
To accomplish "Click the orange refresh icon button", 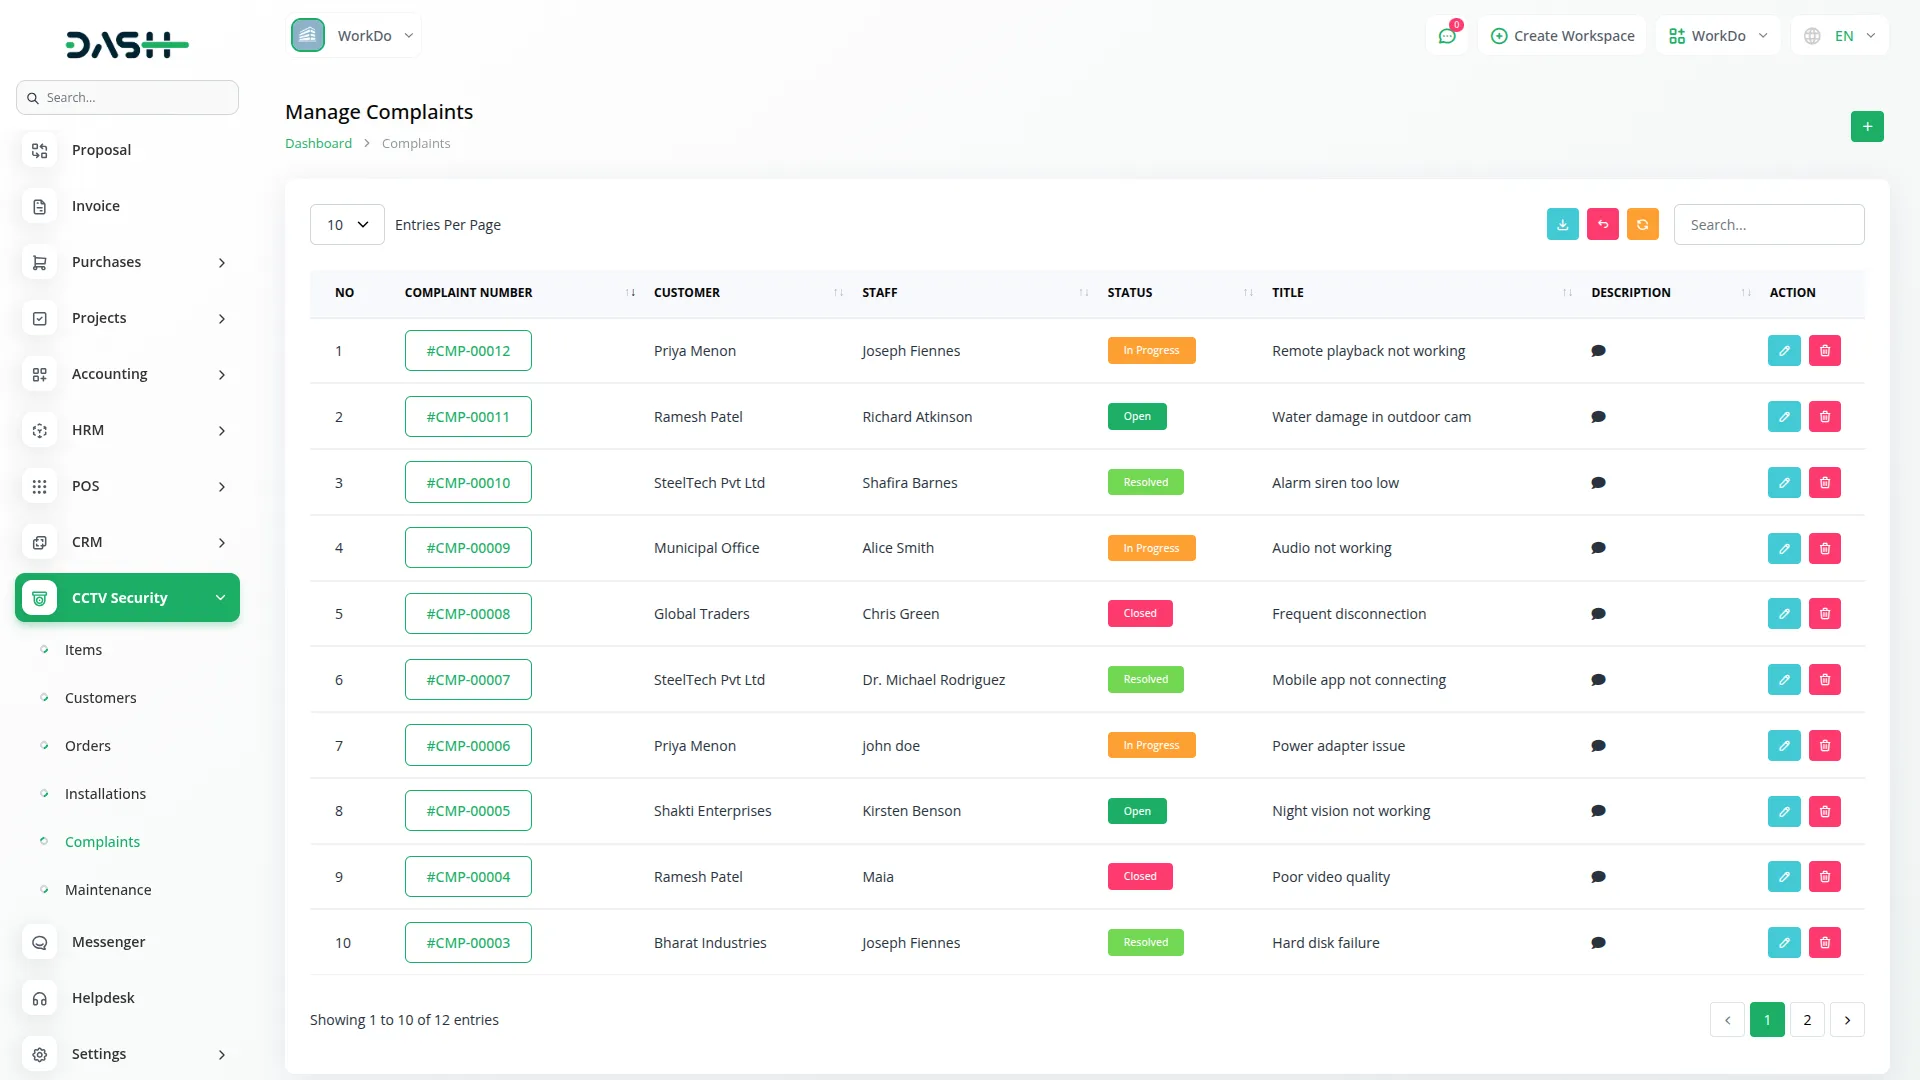I will click(1642, 224).
